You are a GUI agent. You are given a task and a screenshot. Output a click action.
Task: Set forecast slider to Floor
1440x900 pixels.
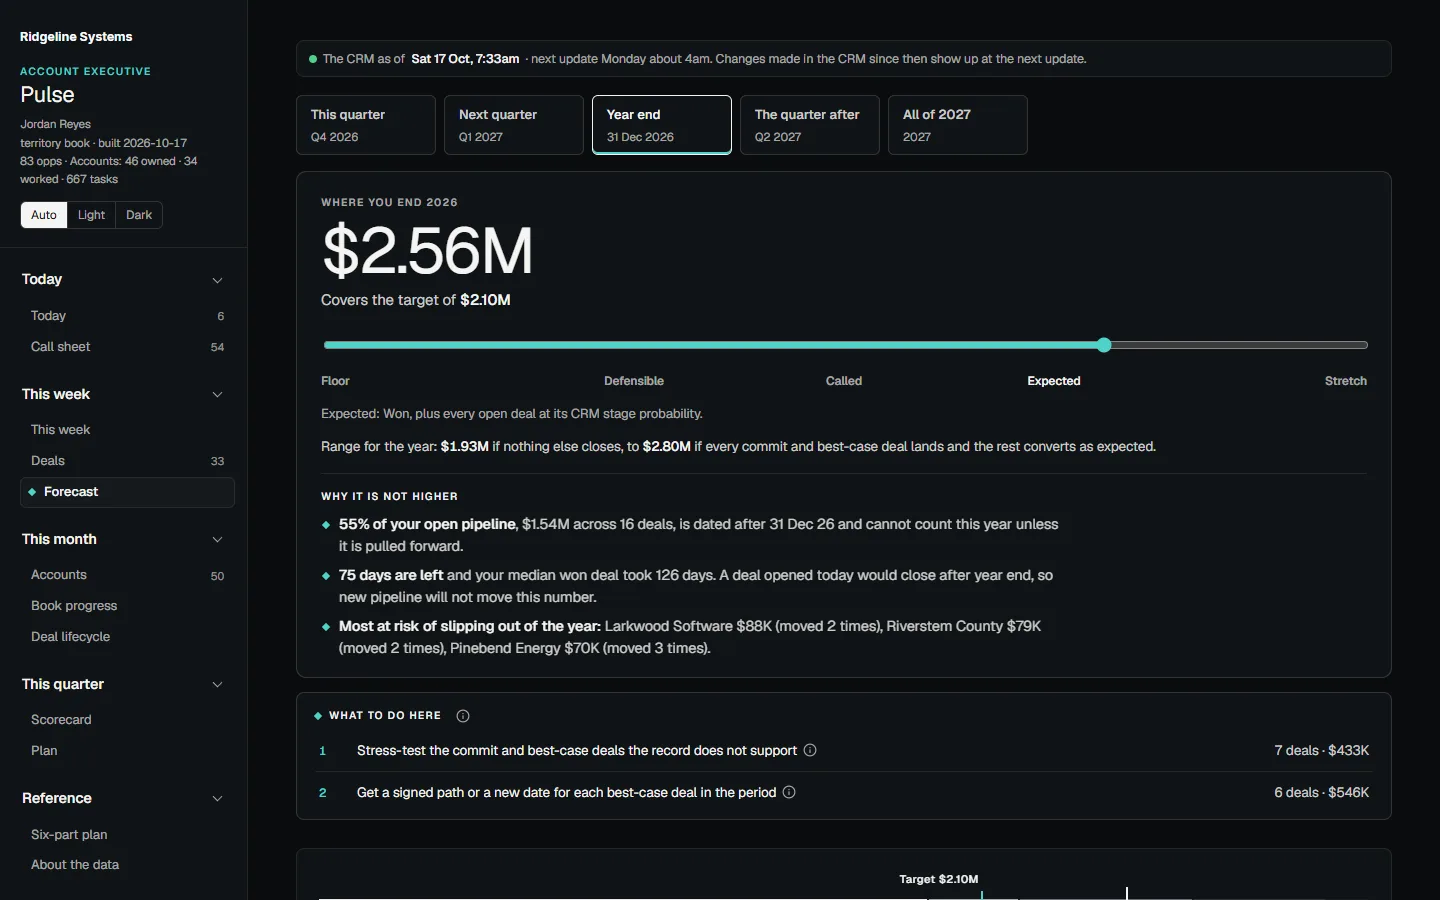335,381
